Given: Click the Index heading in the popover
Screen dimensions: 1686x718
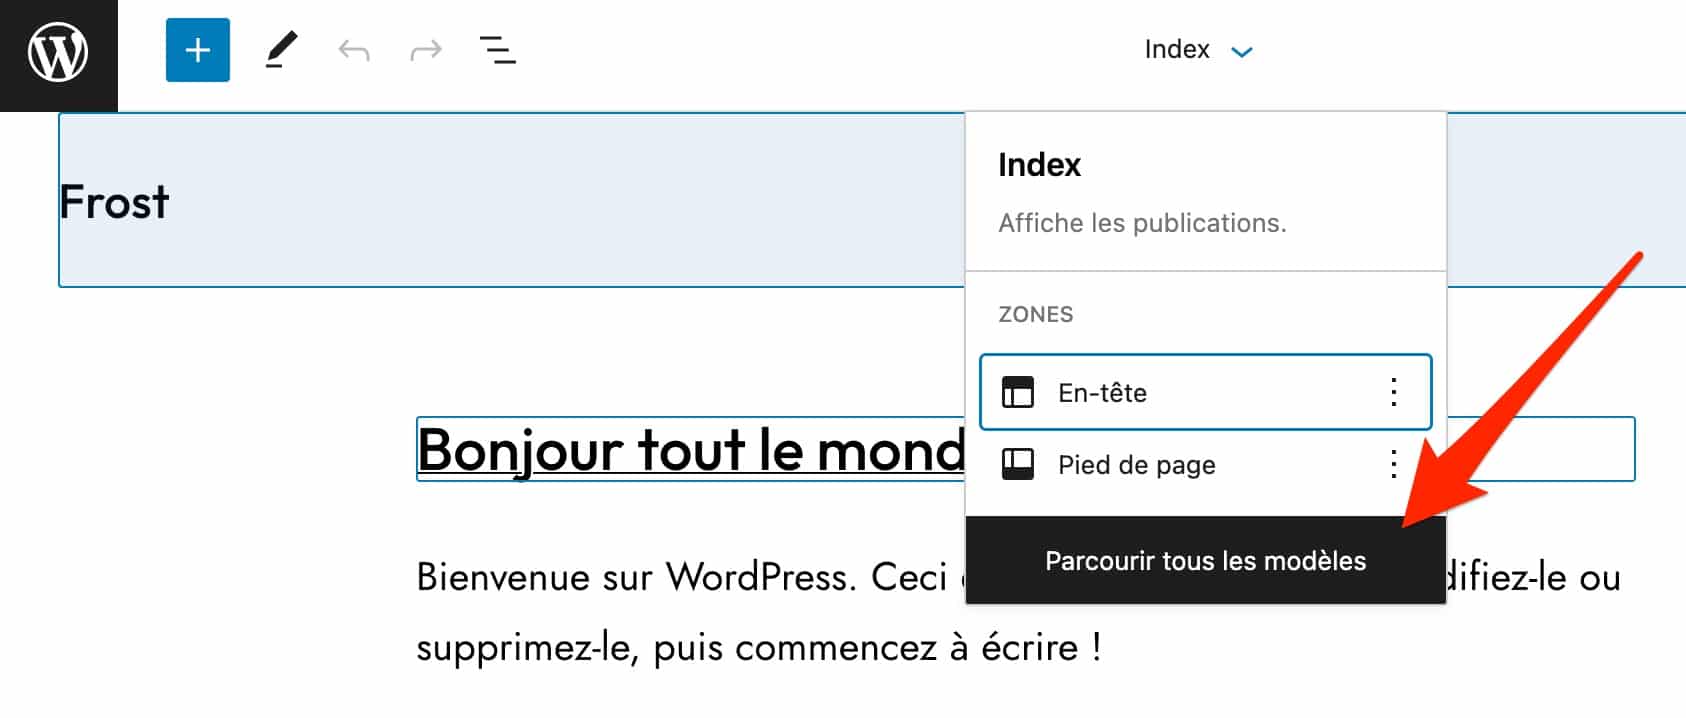Looking at the screenshot, I should coord(1040,165).
